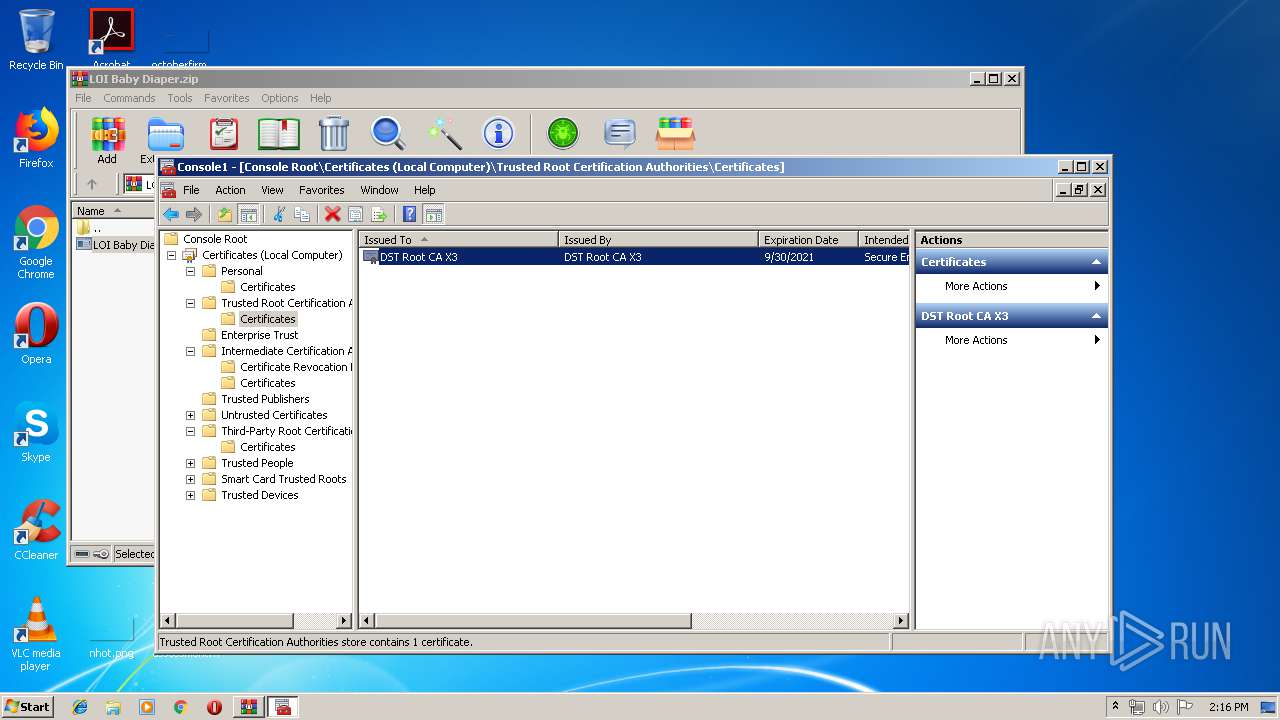Open the Wizard wand icon in WinRAR
This screenshot has width=1280, height=720.
point(444,133)
